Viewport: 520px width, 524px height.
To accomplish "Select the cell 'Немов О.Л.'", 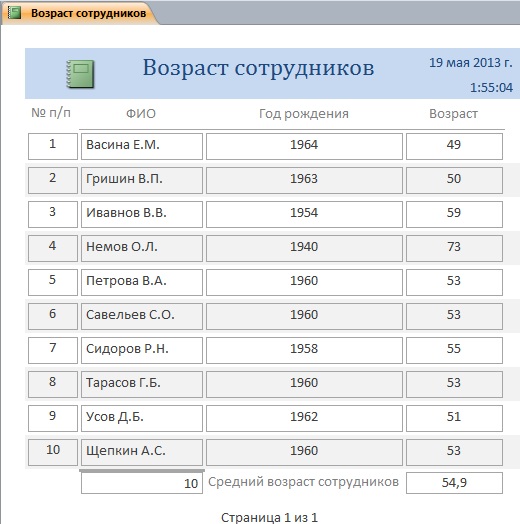I will coord(142,248).
